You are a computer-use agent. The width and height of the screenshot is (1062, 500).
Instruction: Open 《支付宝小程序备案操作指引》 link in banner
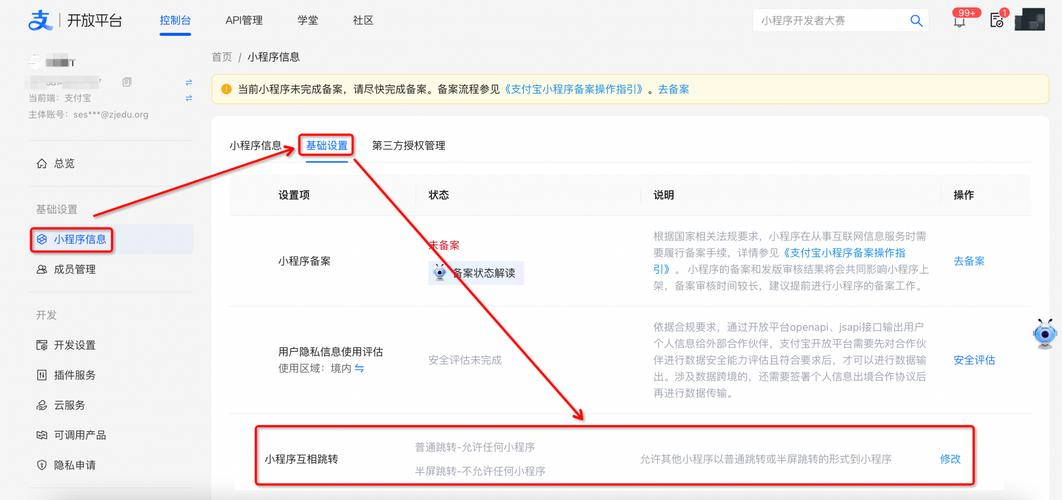click(x=574, y=89)
